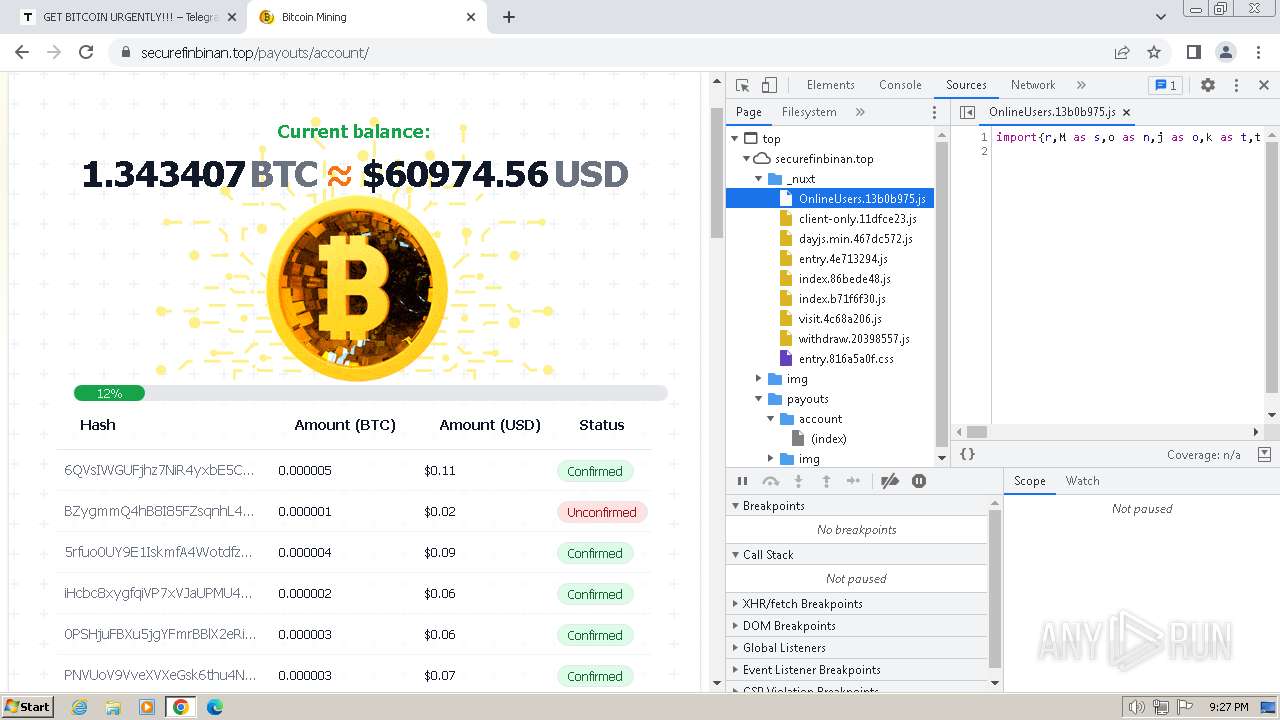Click the 12% progress bar
Screen dimensions: 1280x720
(370, 393)
